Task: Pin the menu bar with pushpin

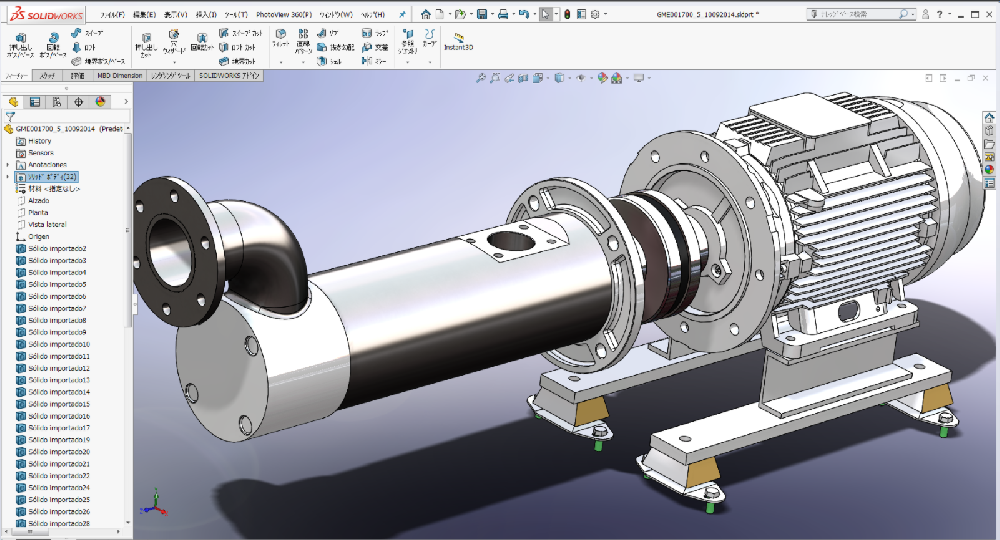Action: pyautogui.click(x=402, y=15)
